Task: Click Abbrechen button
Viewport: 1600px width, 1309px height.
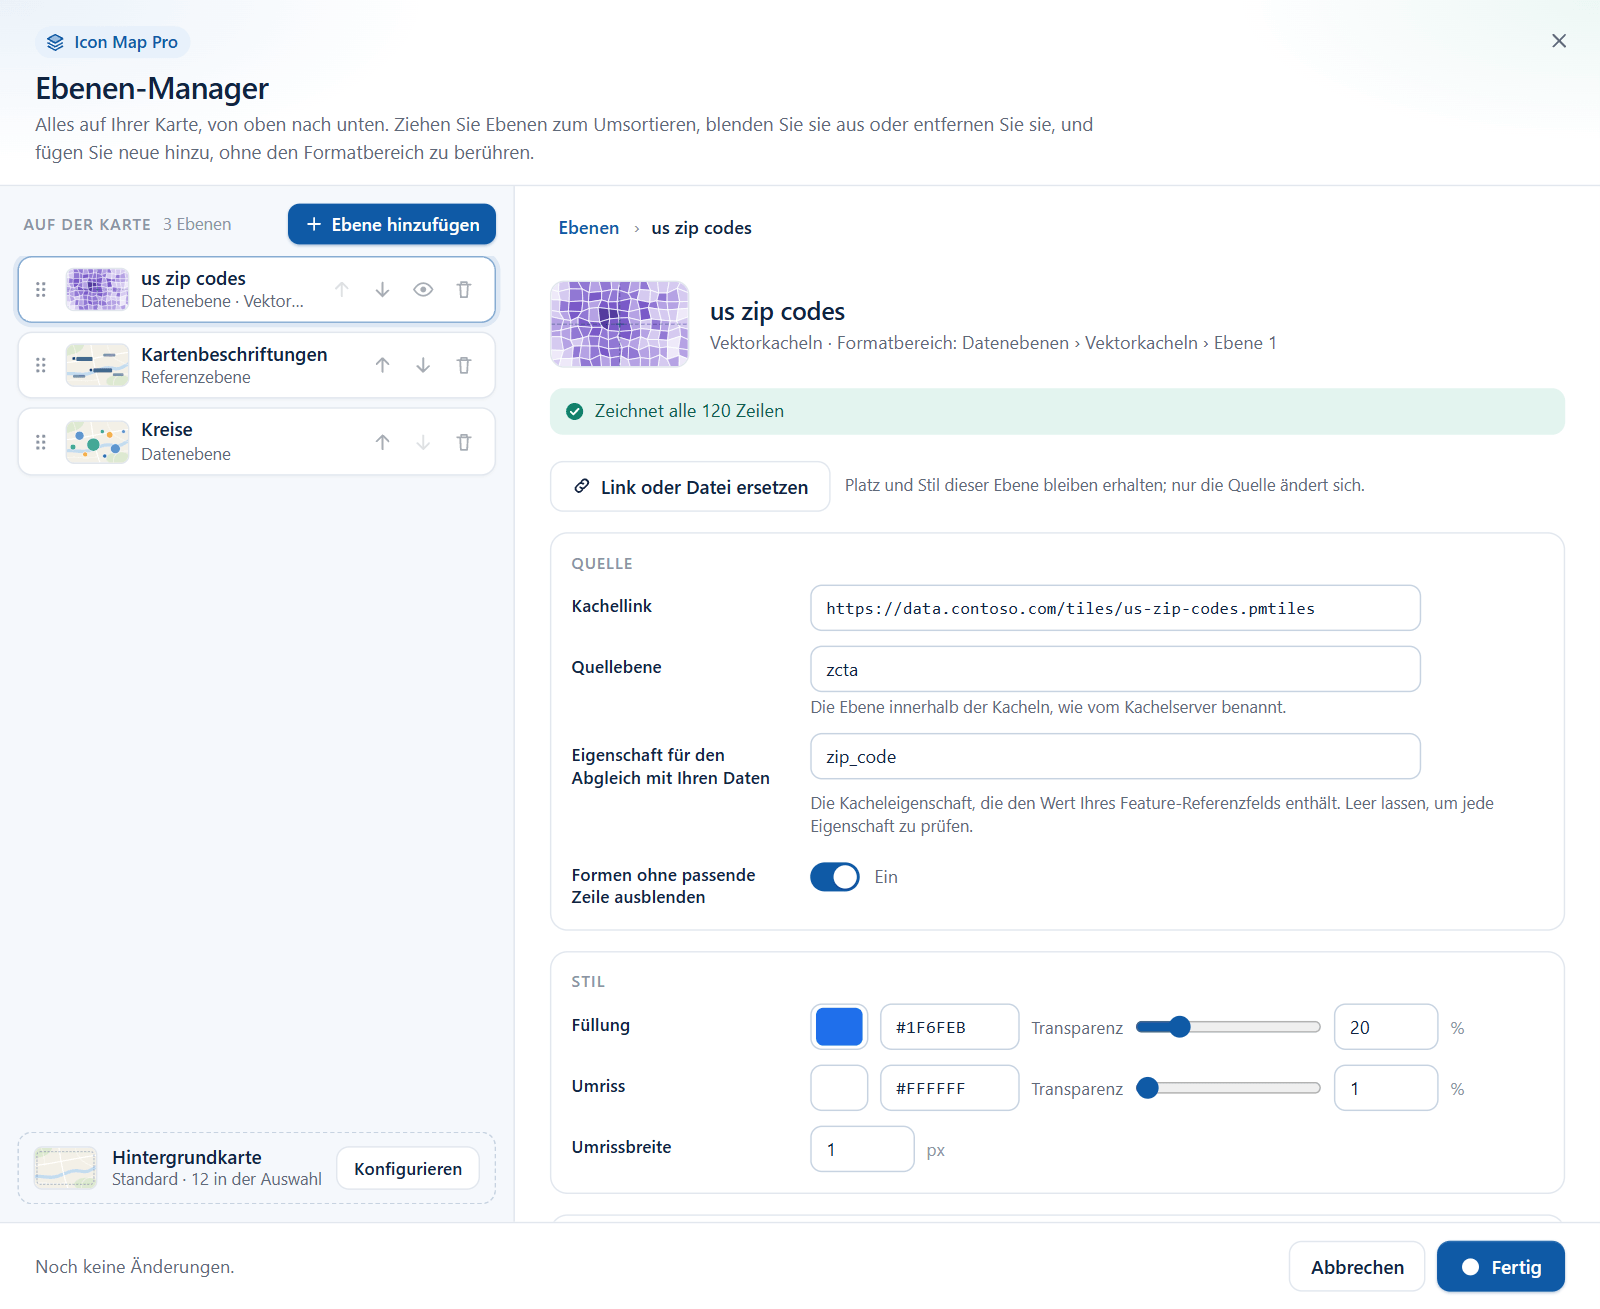Action: (1357, 1267)
